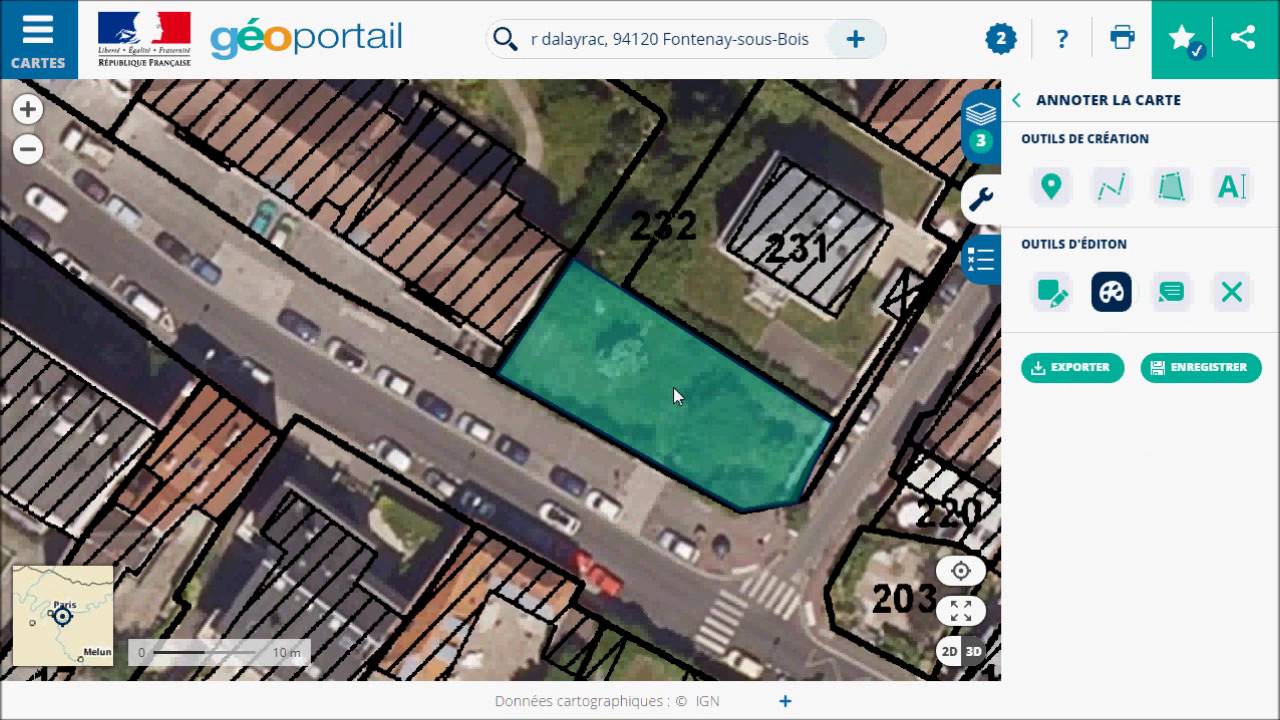The width and height of the screenshot is (1280, 720).
Task: Edit the address search field
Action: click(x=669, y=39)
